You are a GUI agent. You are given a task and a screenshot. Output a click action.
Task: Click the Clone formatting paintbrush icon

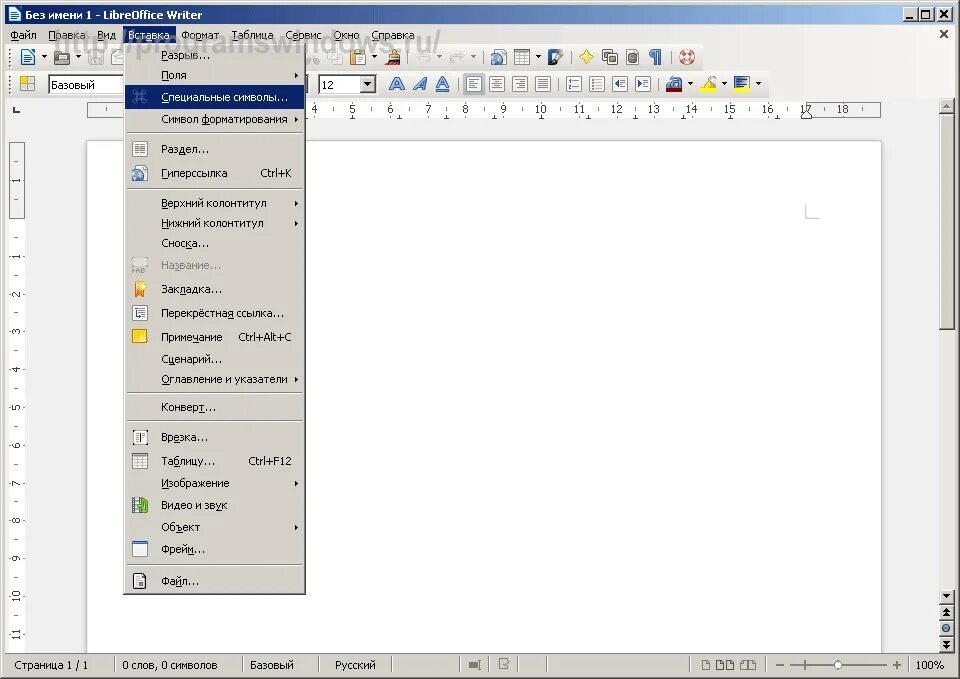393,58
